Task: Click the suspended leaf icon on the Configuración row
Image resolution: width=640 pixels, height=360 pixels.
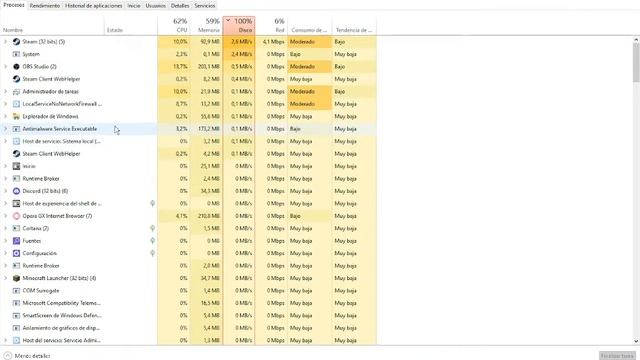Action: pos(152,253)
